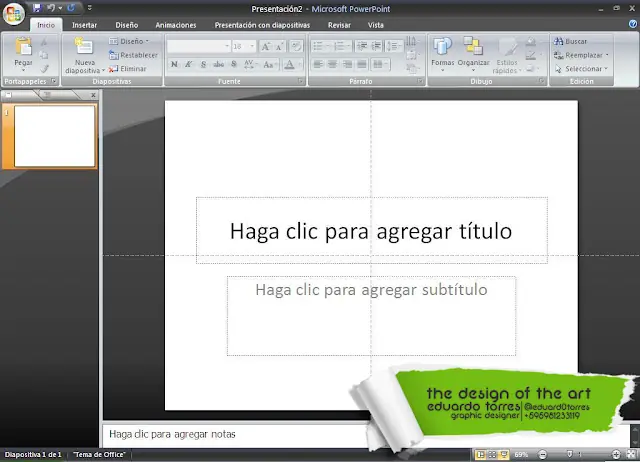Click the Nueva diapositiva icon
Viewport: 640px width, 462px height.
tap(84, 47)
